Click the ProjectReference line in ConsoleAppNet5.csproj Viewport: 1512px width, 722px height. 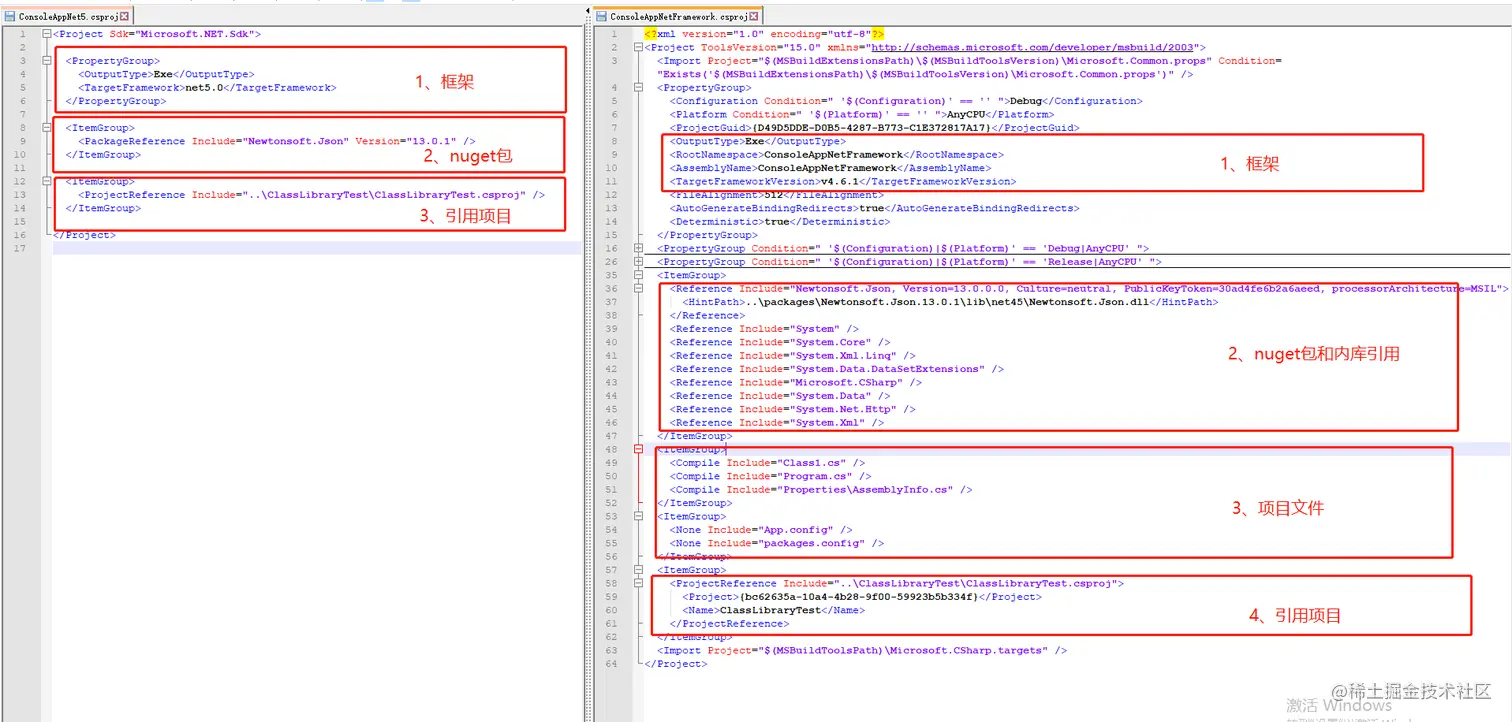(311, 195)
